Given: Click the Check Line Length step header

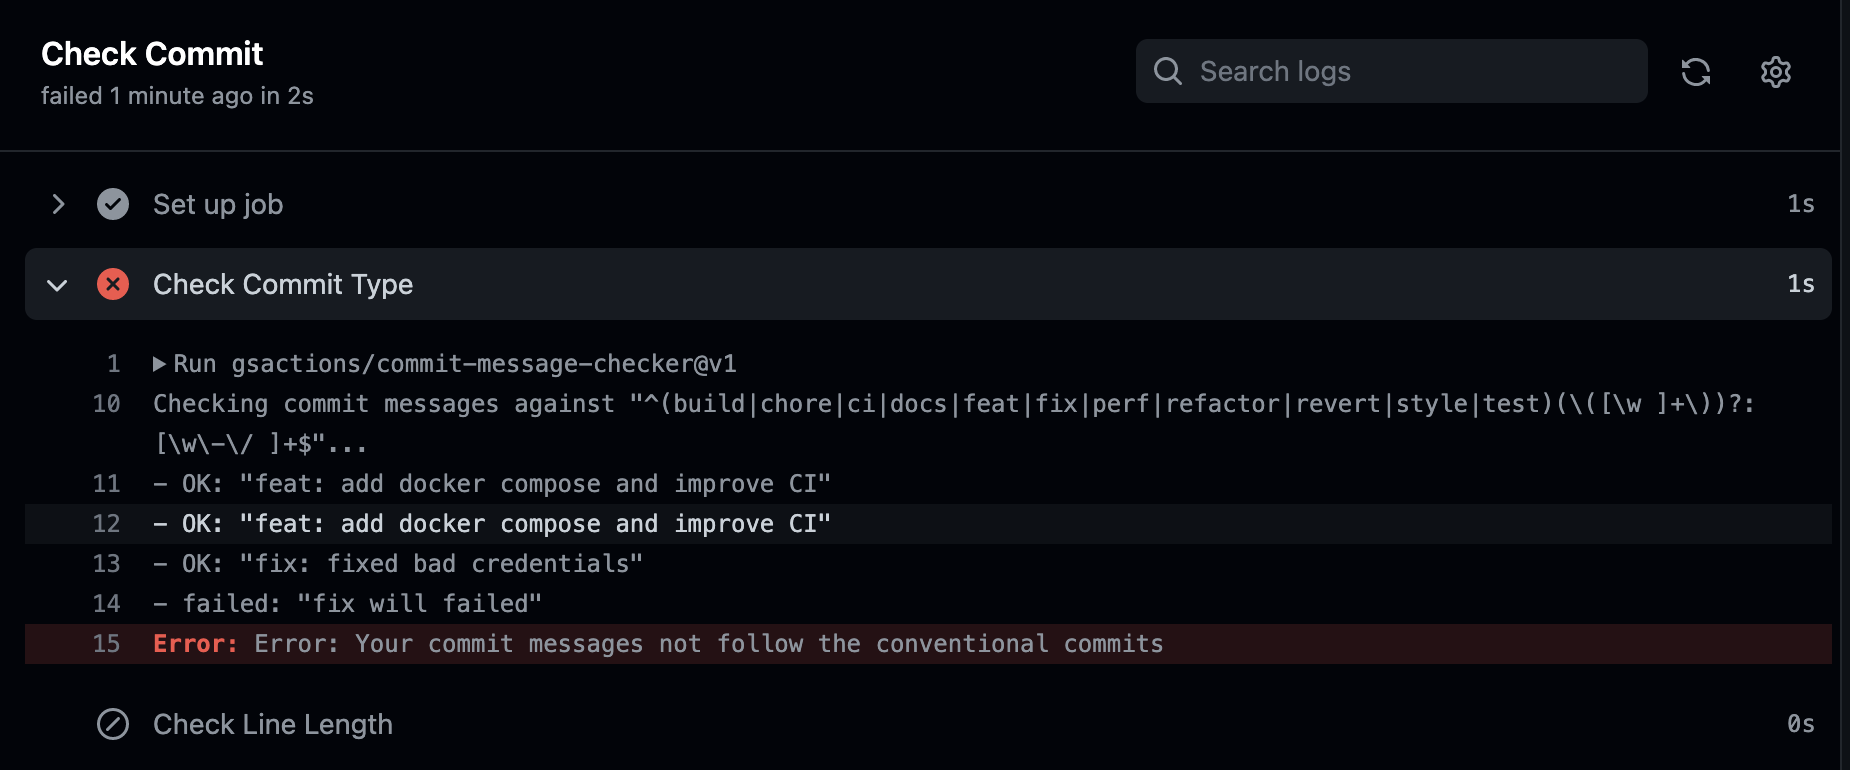Looking at the screenshot, I should coord(272,724).
